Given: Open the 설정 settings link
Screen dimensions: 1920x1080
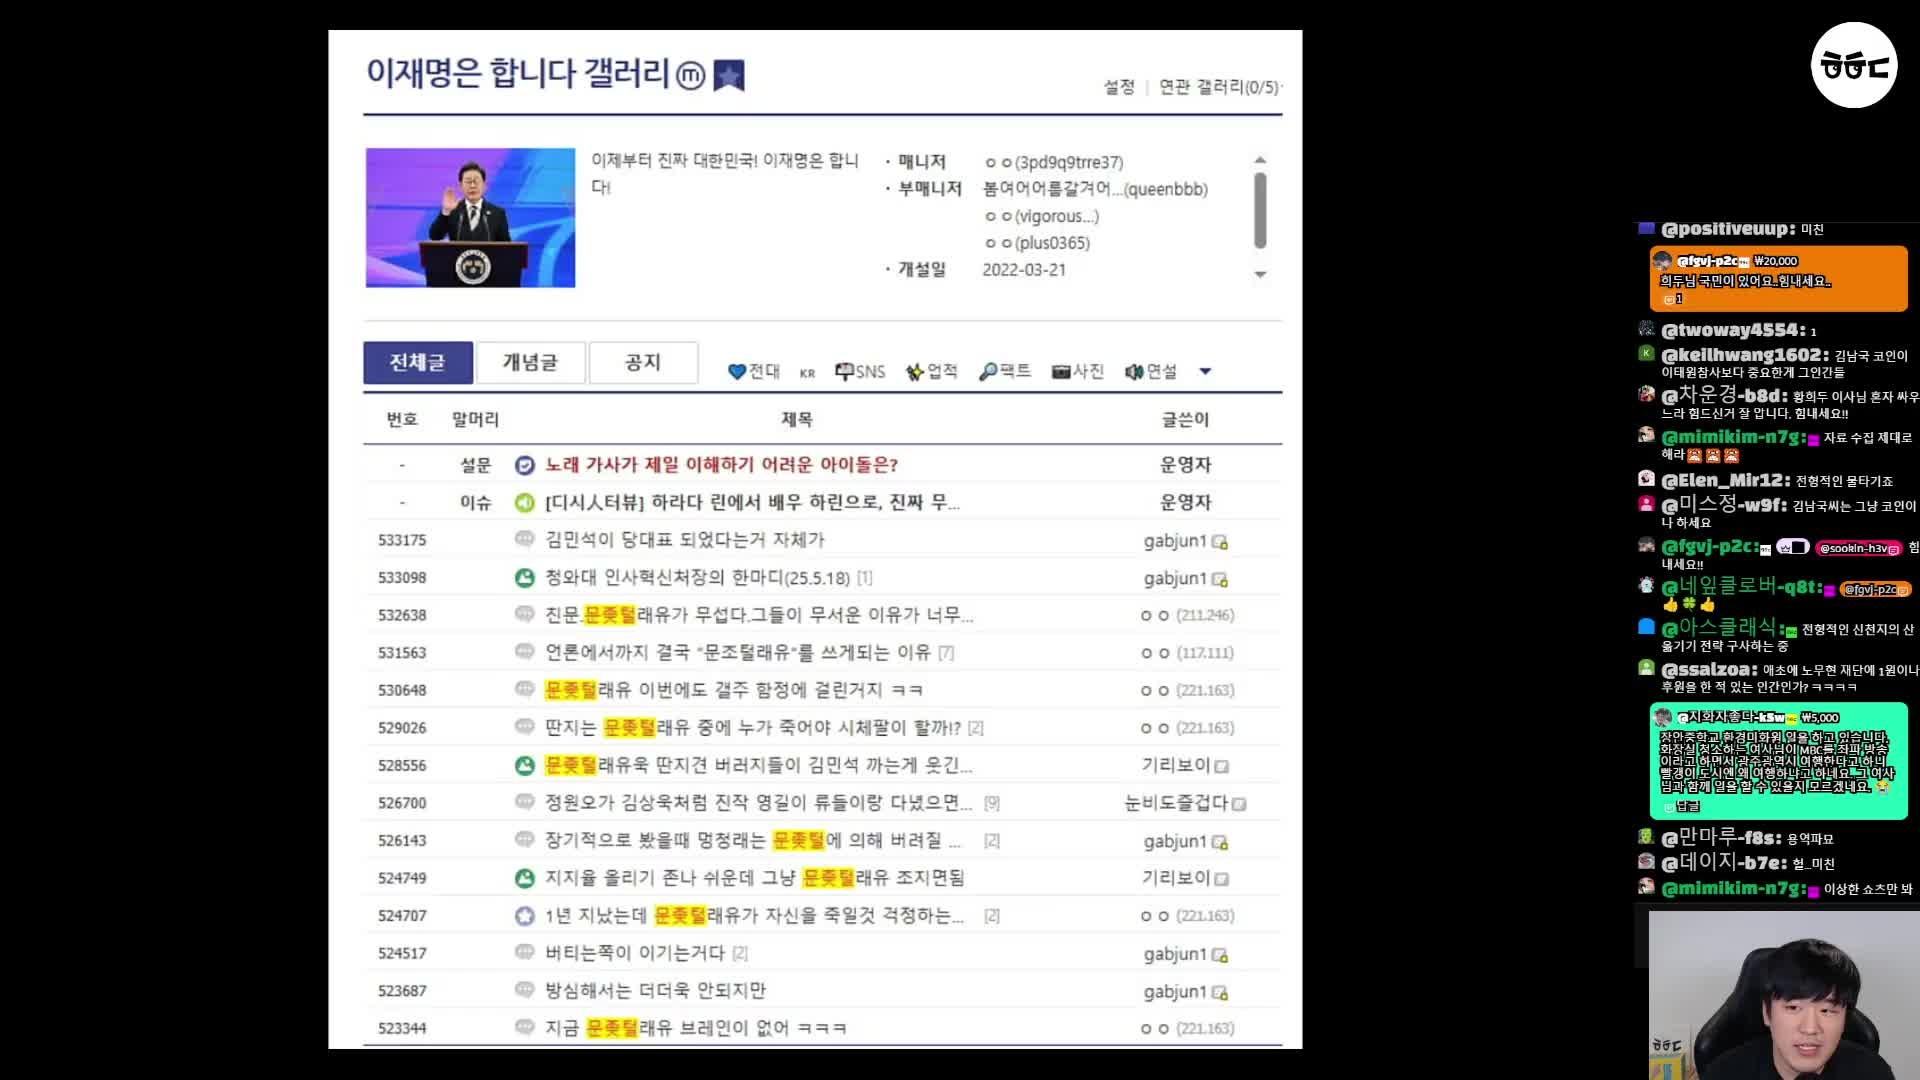Looking at the screenshot, I should pyautogui.click(x=1119, y=87).
